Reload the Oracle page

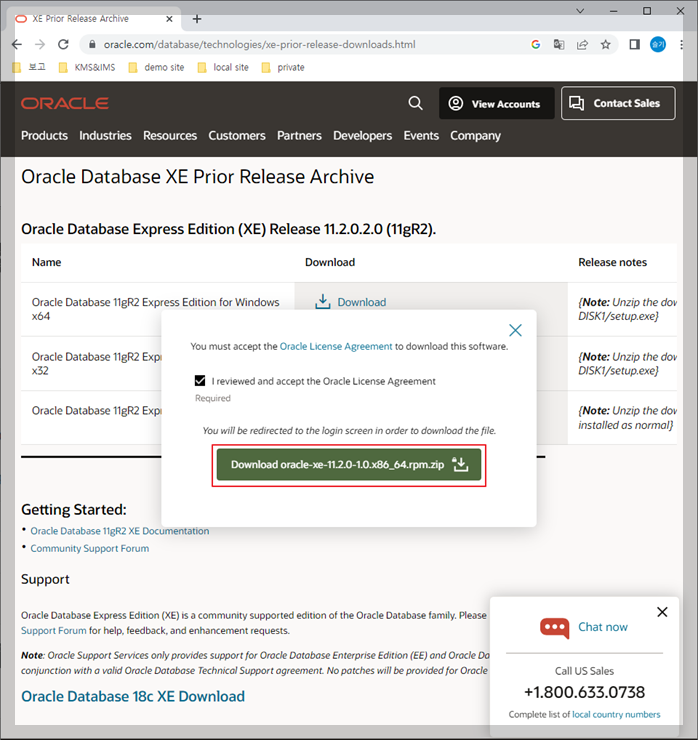coord(63,44)
